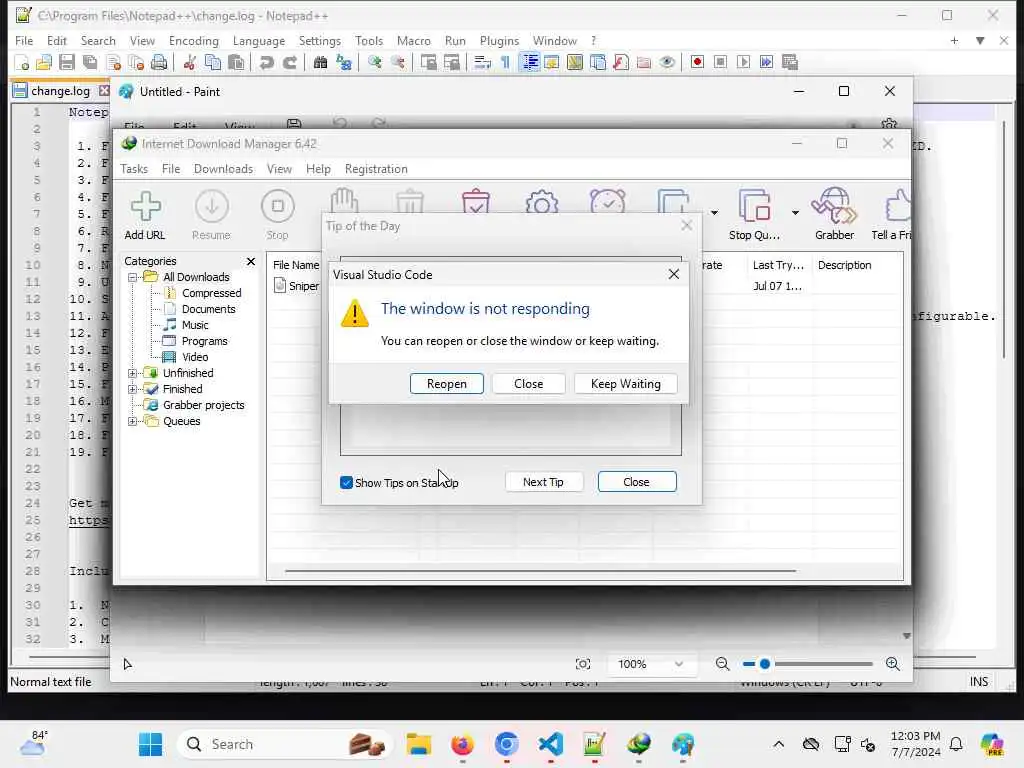Click the Windows Start button
Screen dimensions: 1024x768
pyautogui.click(x=150, y=744)
